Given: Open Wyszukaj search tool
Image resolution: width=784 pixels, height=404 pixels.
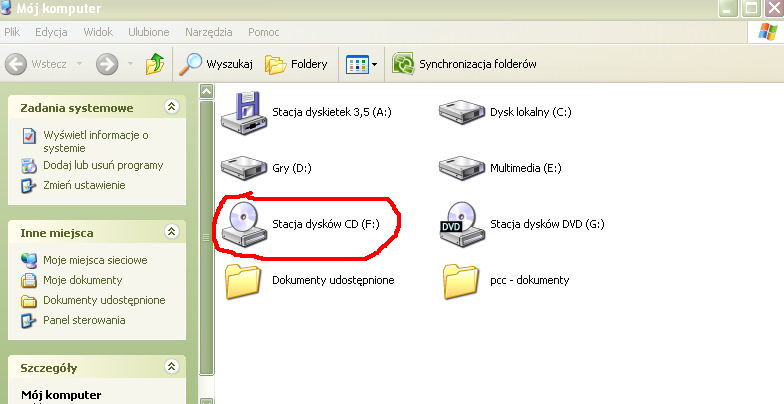Looking at the screenshot, I should (x=216, y=64).
